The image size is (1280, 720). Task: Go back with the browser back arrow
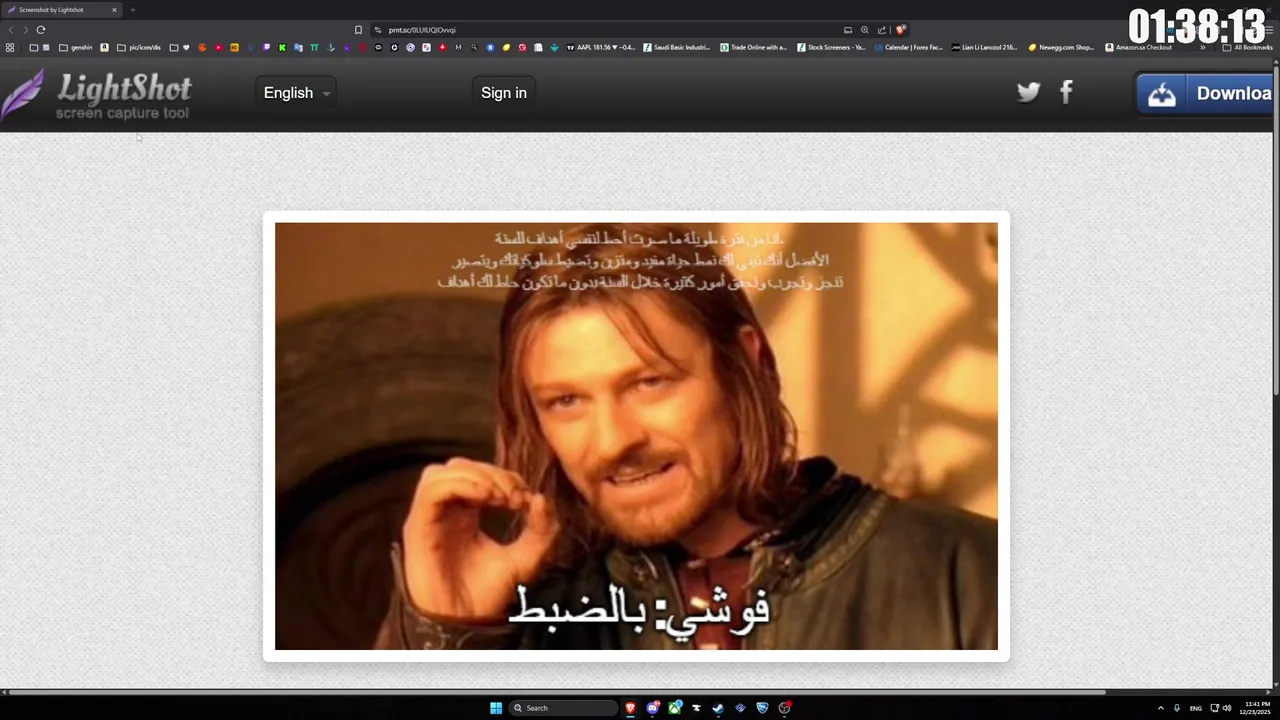tap(11, 30)
